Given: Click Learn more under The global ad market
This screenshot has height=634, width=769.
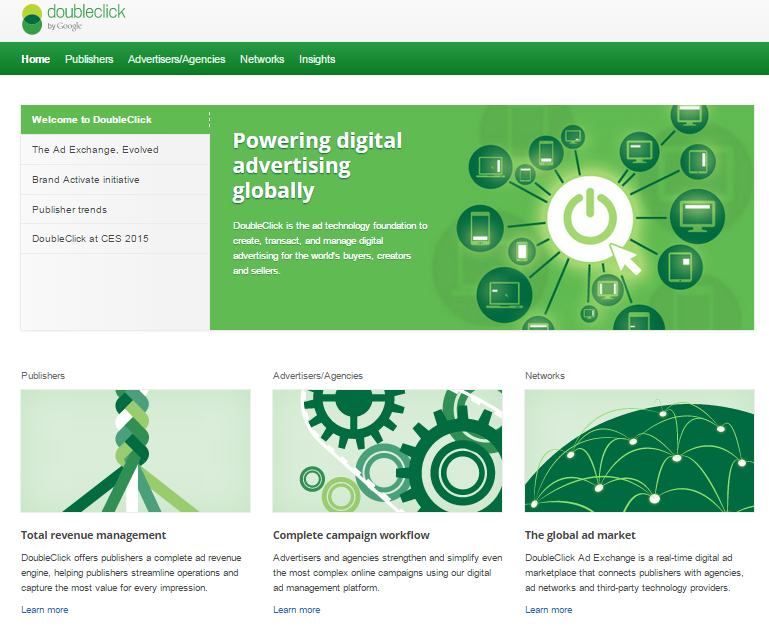Looking at the screenshot, I should tap(549, 609).
